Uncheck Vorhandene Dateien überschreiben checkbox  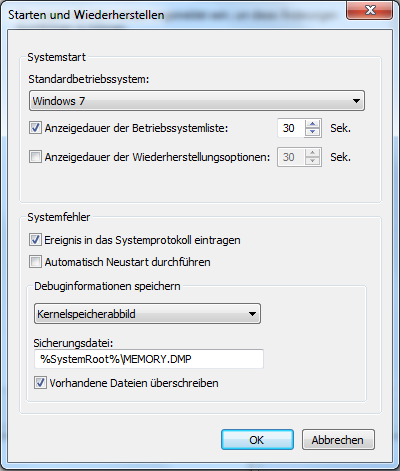click(x=40, y=383)
